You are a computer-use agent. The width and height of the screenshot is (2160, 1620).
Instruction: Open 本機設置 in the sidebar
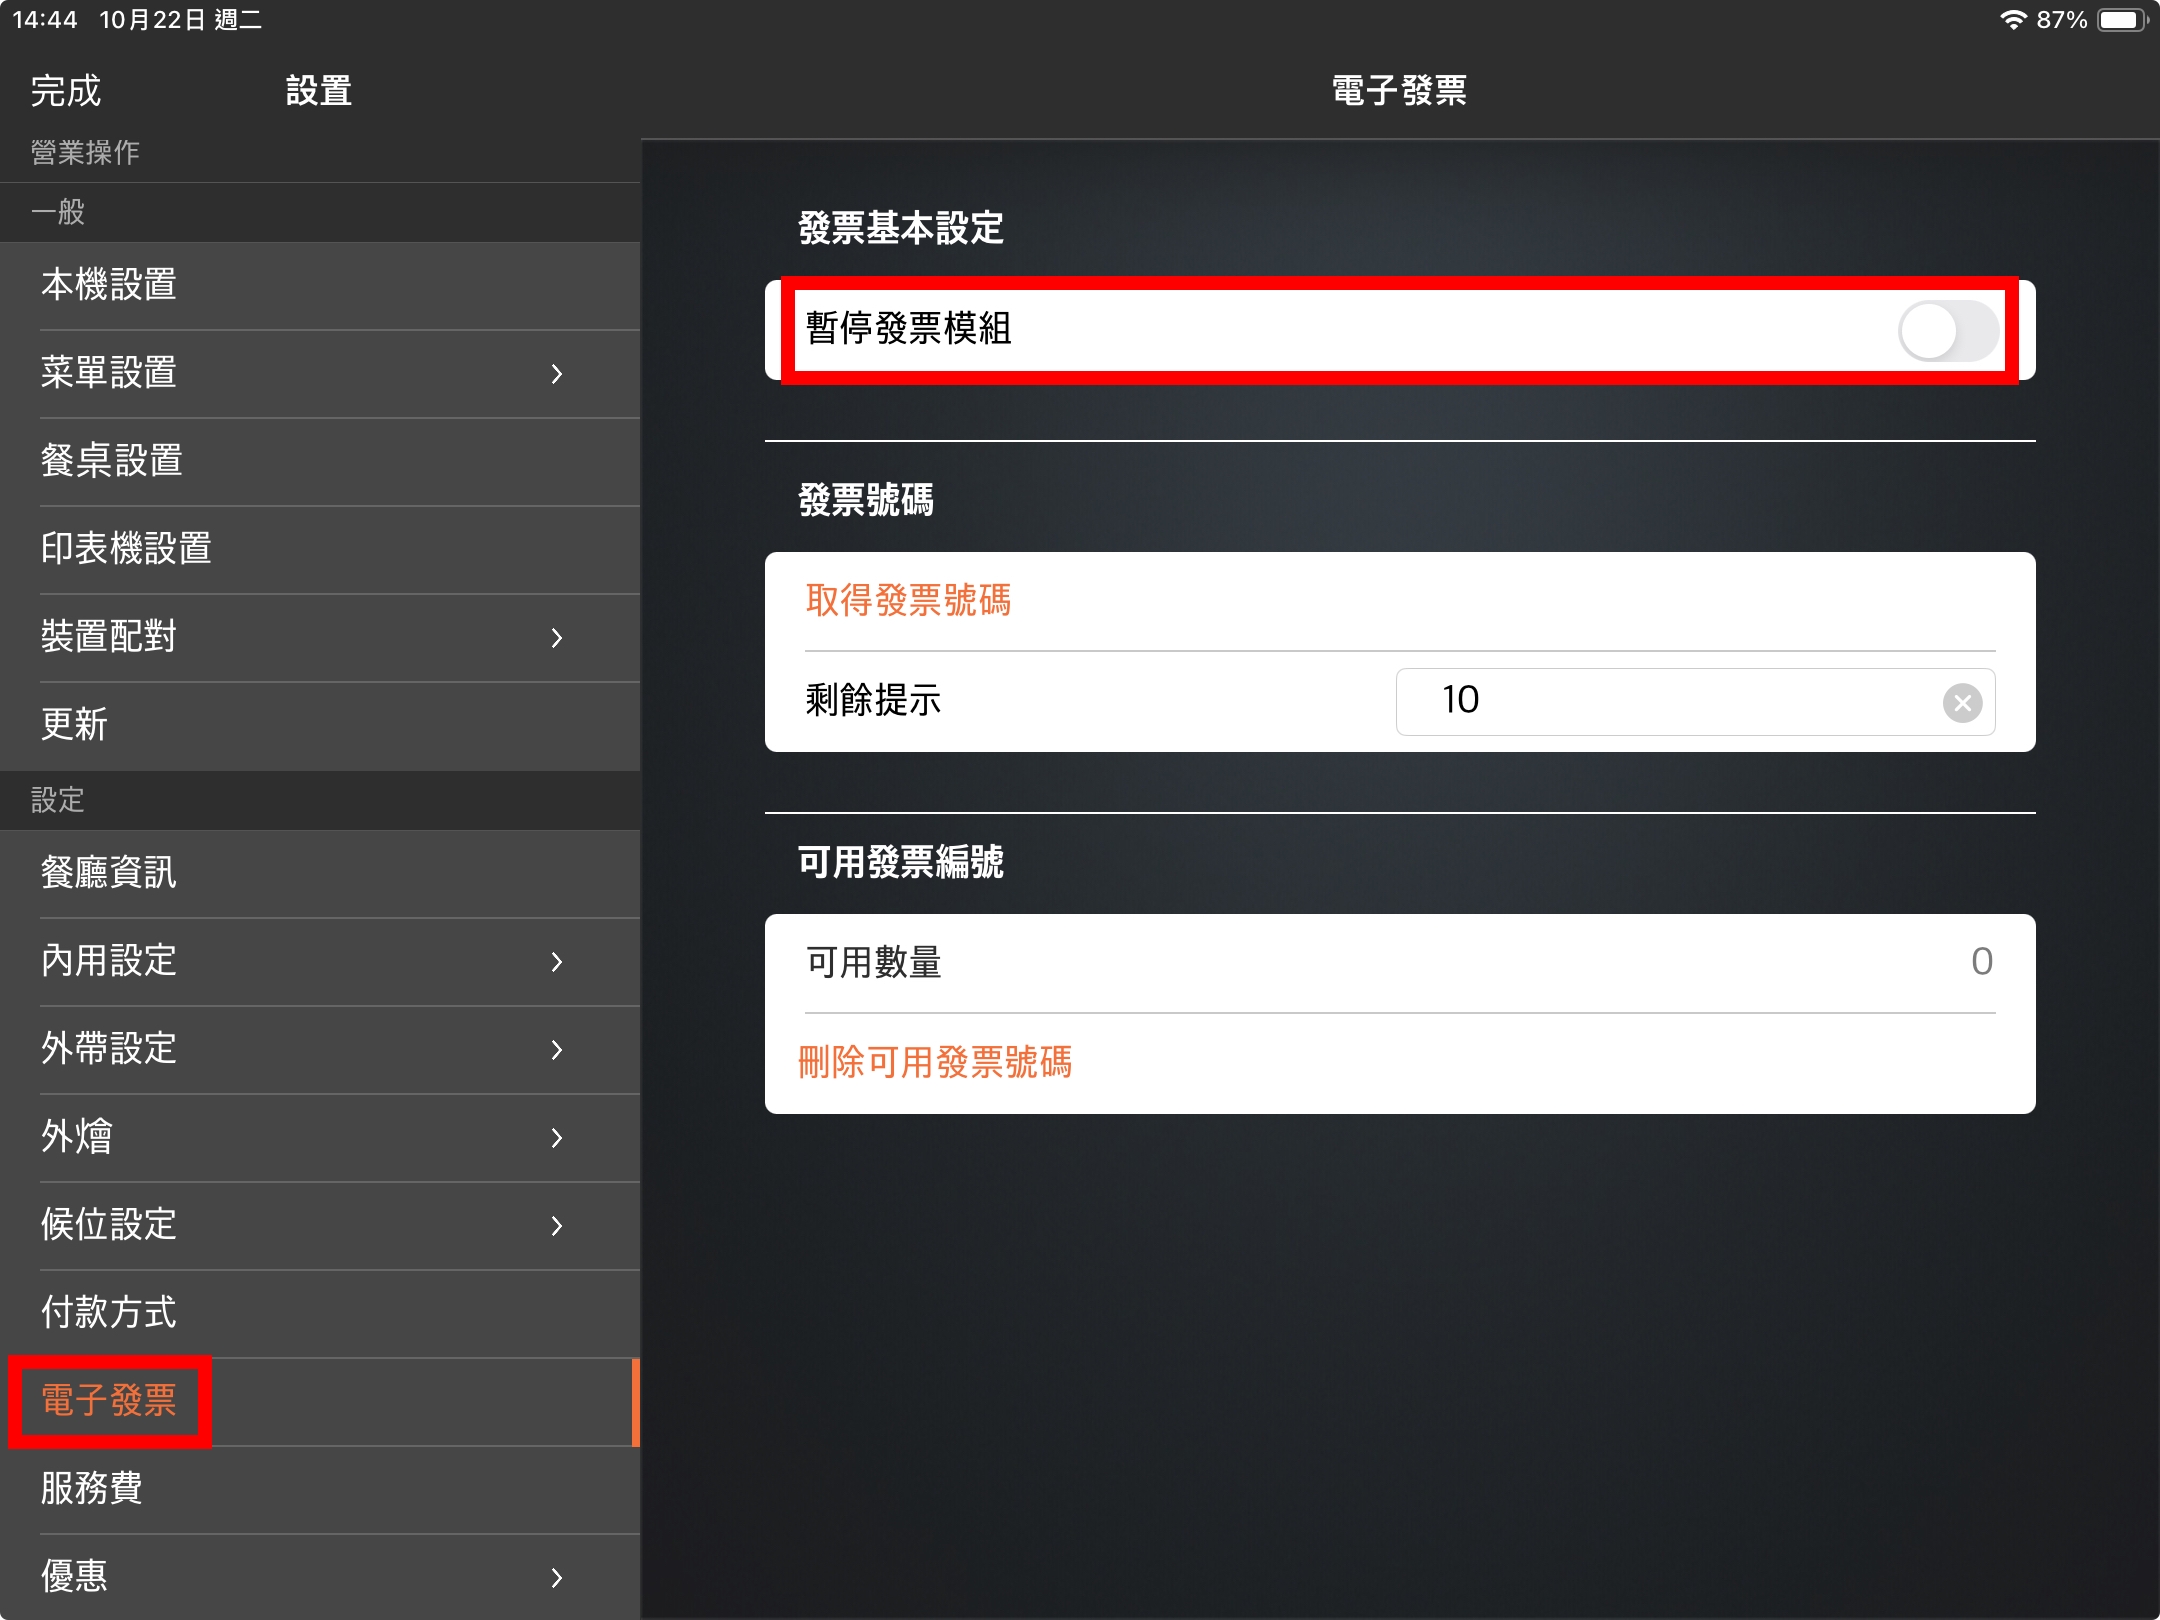pyautogui.click(x=320, y=286)
